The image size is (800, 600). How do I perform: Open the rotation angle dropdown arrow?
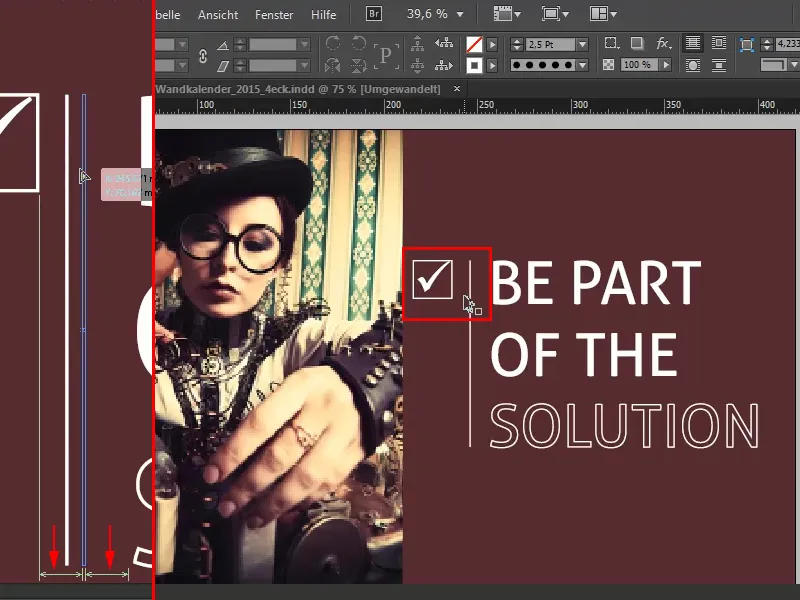coord(305,45)
